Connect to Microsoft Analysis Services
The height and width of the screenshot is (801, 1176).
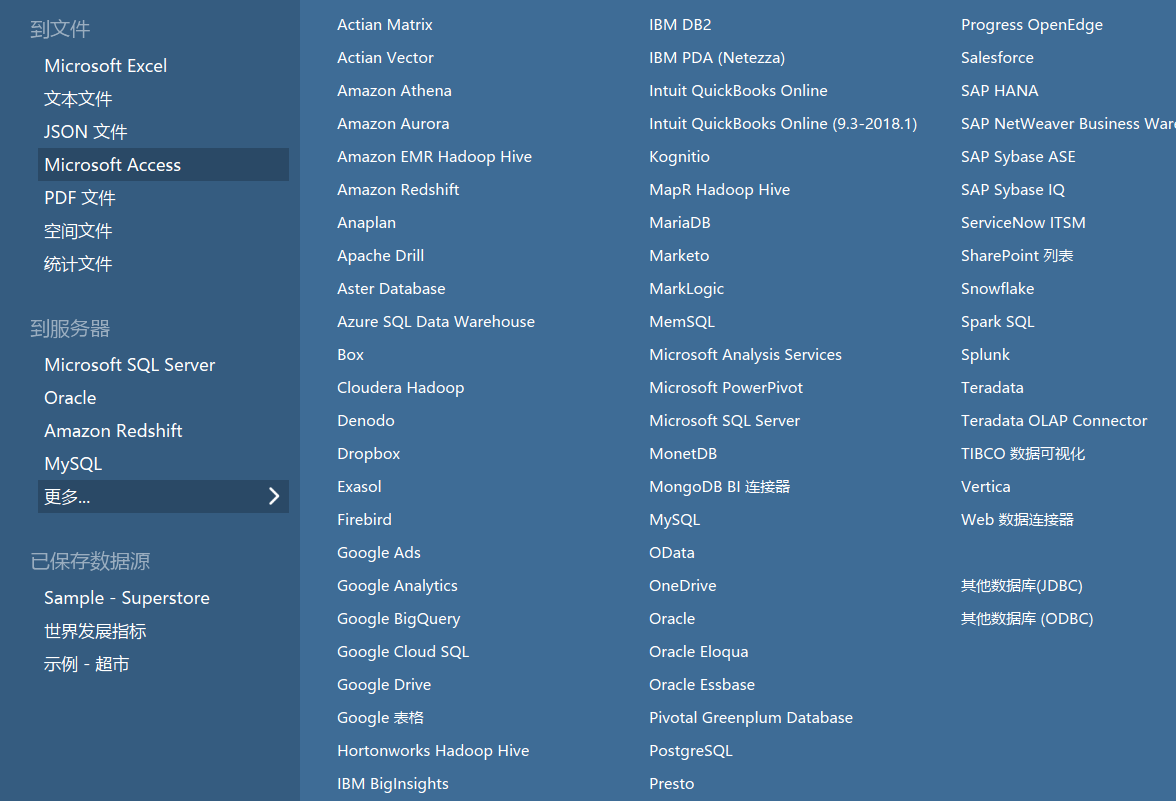pos(746,355)
